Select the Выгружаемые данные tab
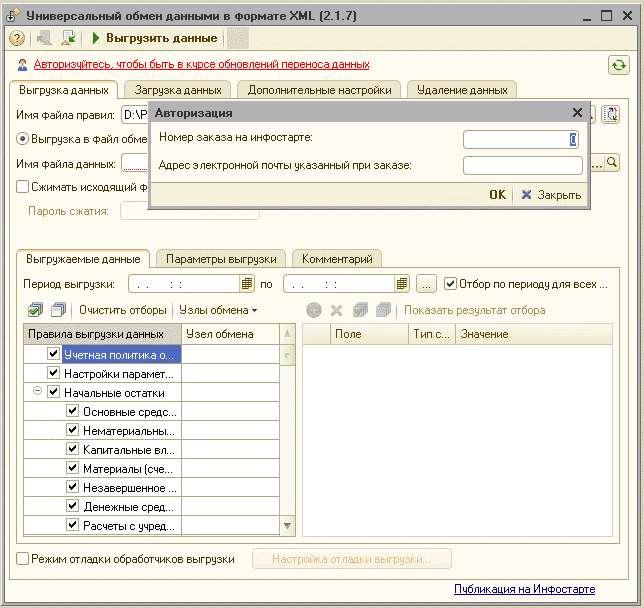Image resolution: width=644 pixels, height=608 pixels. pos(83,259)
